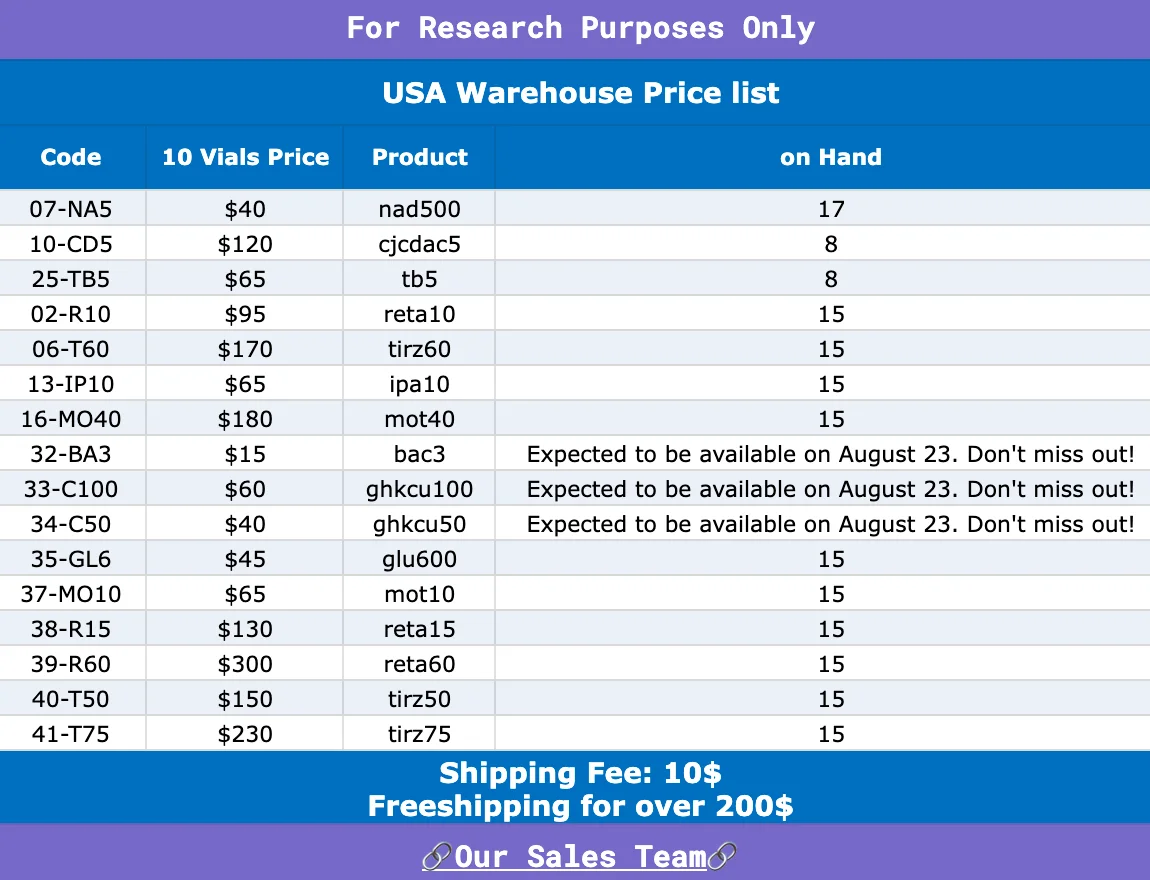Select the 10 Vials Price column header

point(246,157)
